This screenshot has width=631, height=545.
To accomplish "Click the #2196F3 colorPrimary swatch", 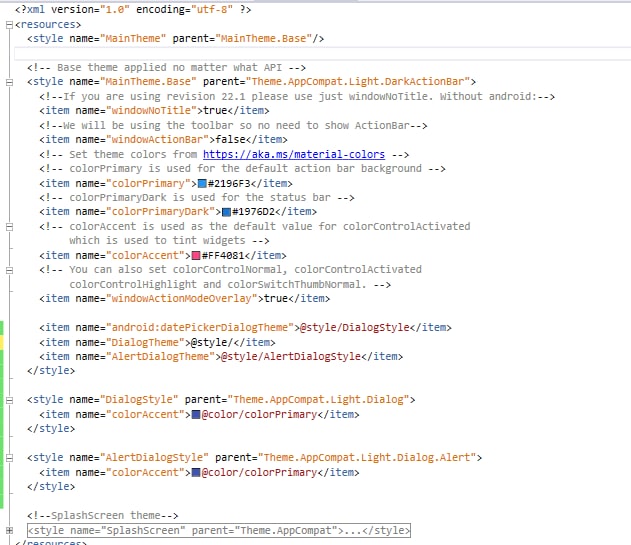I will 202,184.
